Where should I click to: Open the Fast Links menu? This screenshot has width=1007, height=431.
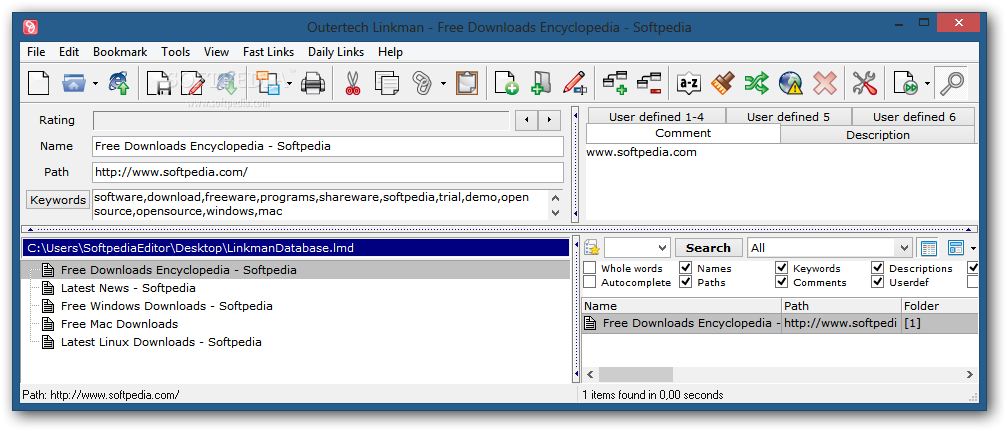pos(268,52)
